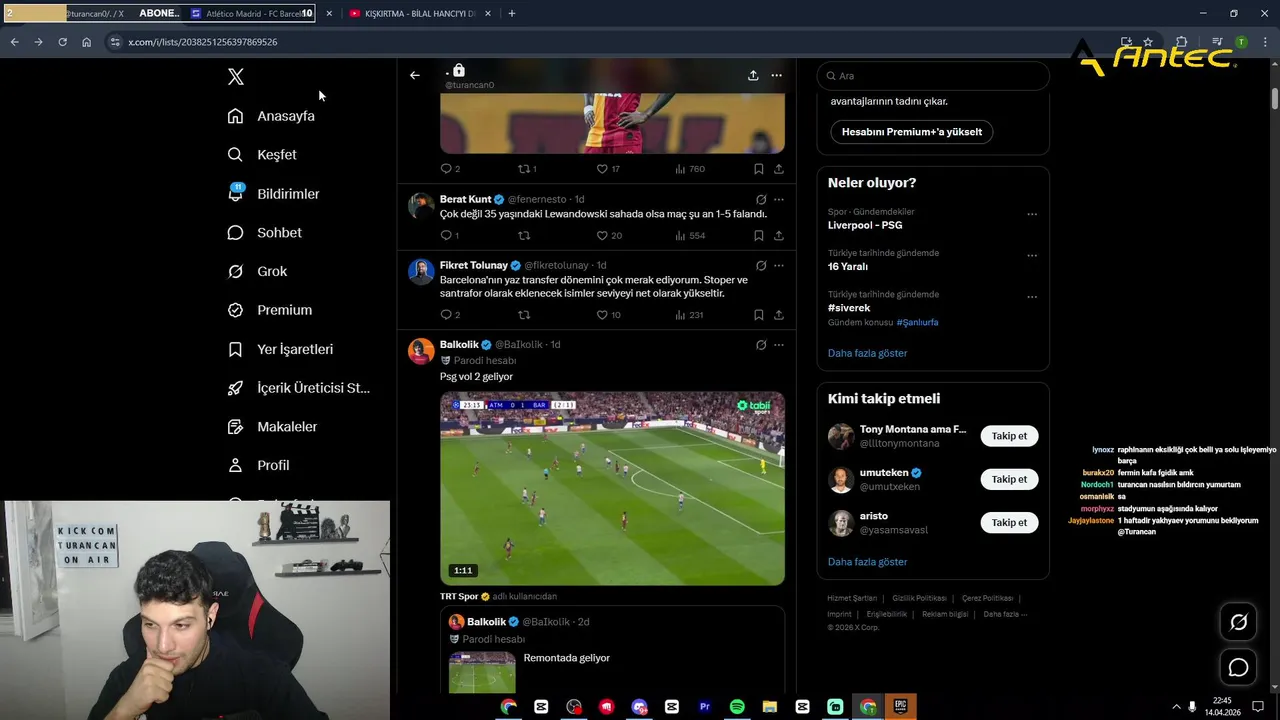Open Sohbet messages
Viewport: 1280px width, 720px height.
(264, 233)
